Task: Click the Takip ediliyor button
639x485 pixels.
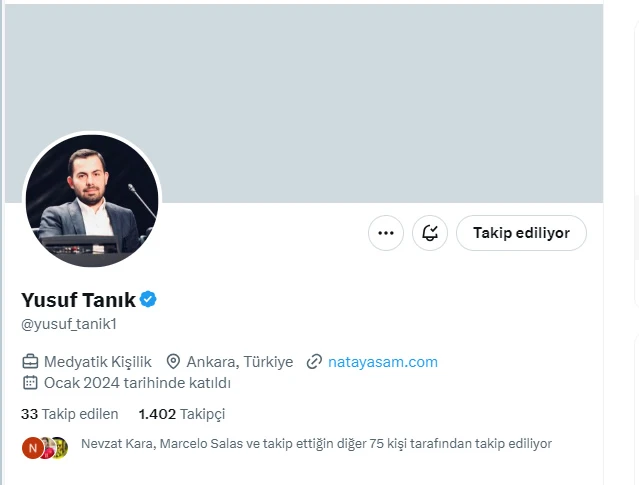Action: coord(521,233)
